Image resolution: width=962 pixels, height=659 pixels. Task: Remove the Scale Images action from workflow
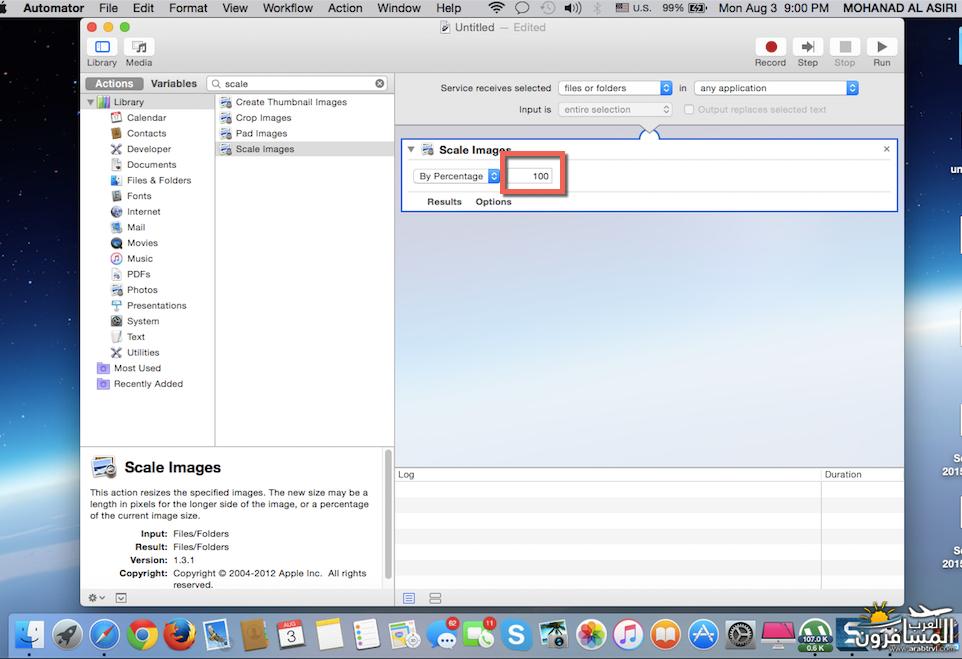tap(887, 149)
